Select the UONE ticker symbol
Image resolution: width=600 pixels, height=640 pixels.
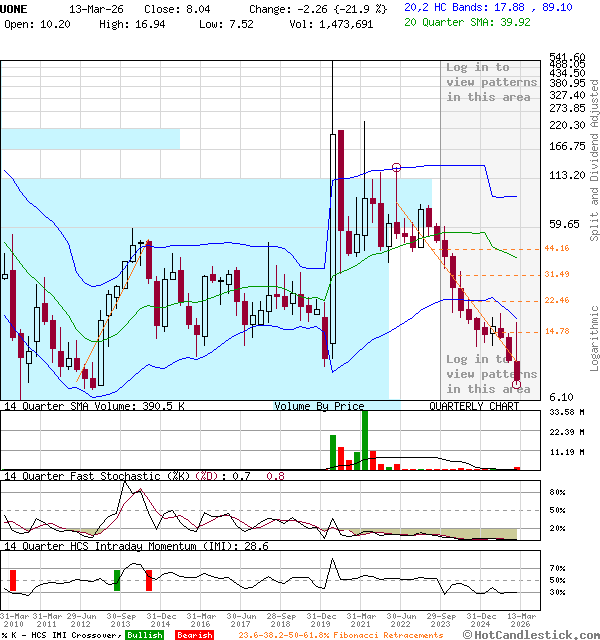pyautogui.click(x=16, y=8)
